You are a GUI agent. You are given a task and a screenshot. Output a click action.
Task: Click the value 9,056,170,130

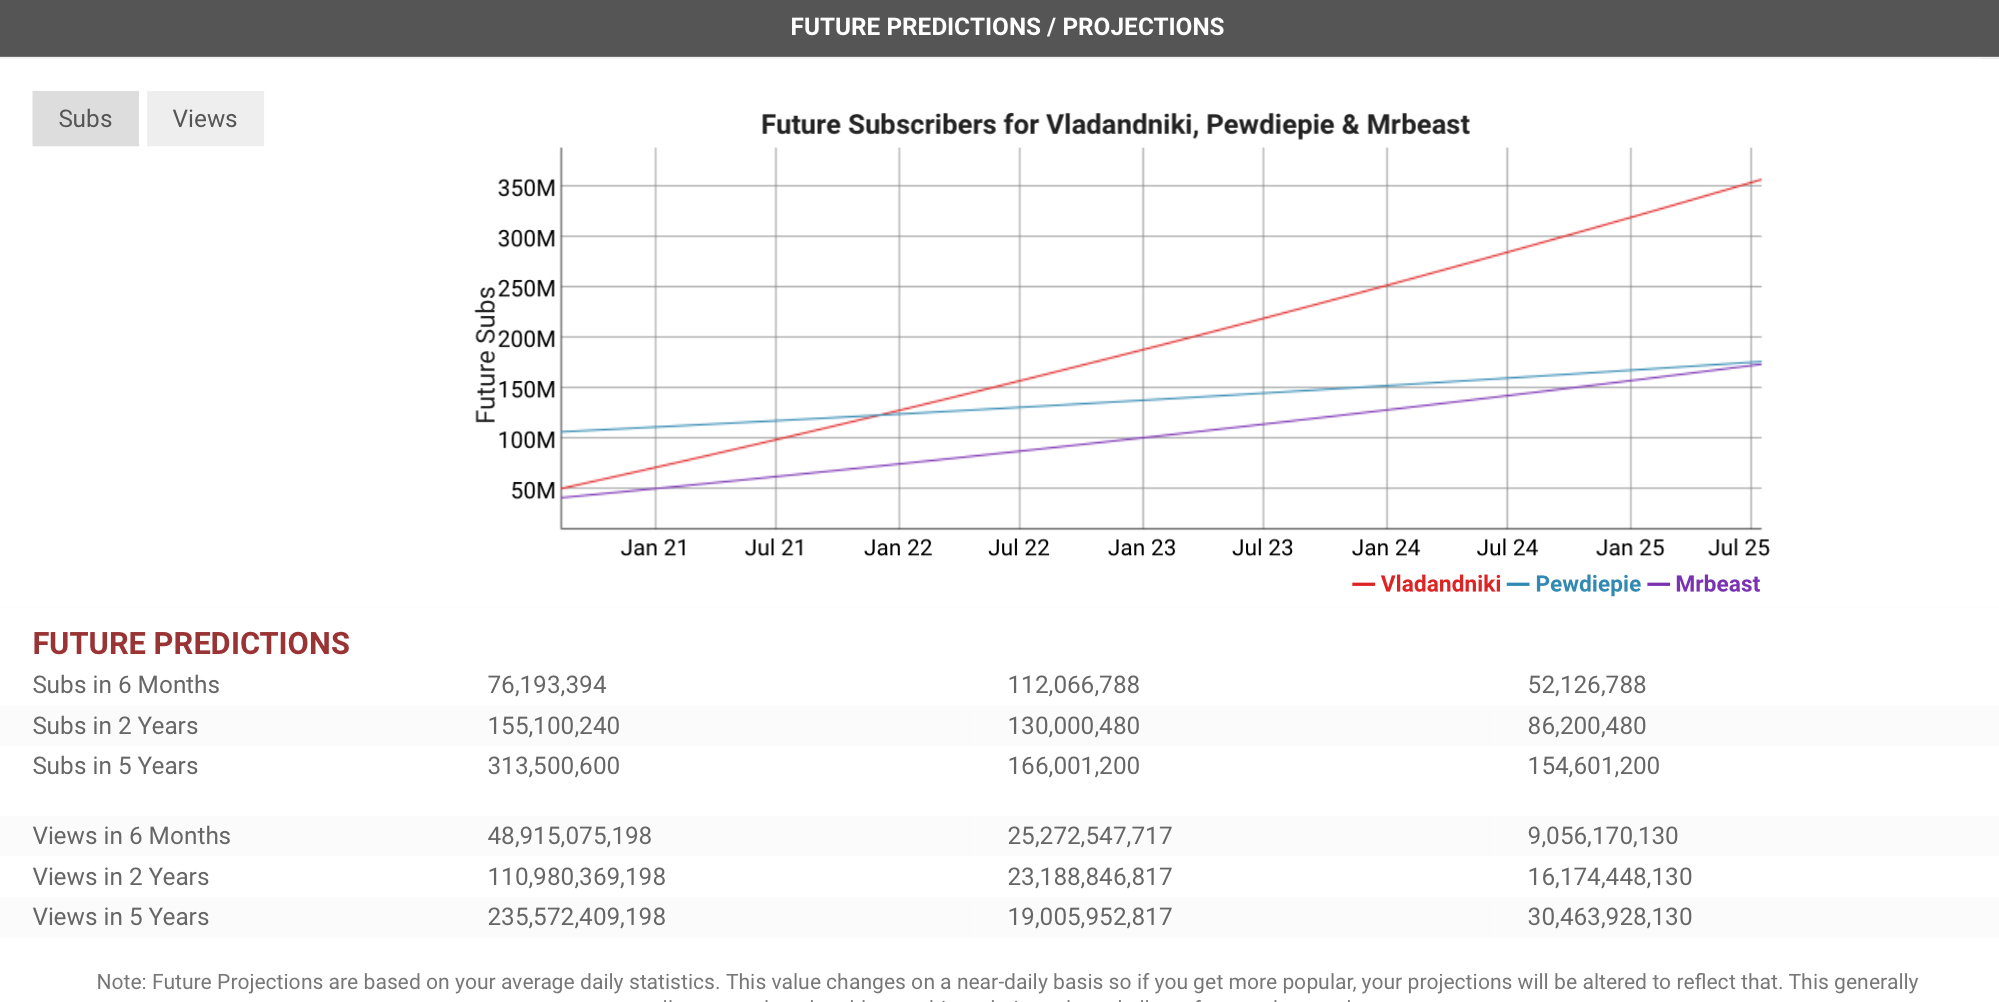point(1603,836)
